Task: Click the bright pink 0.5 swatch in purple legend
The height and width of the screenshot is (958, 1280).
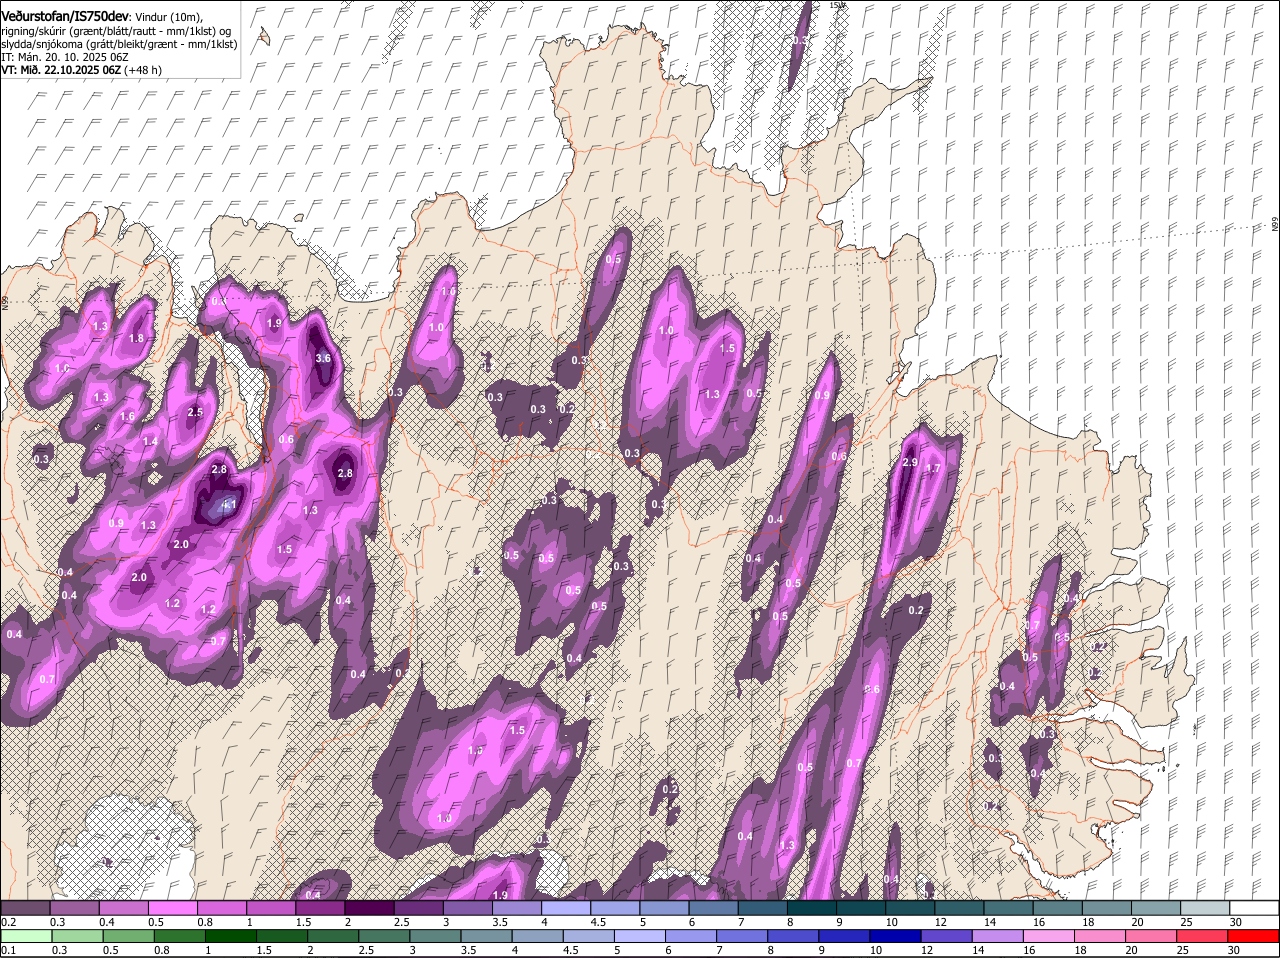Action: 172,908
